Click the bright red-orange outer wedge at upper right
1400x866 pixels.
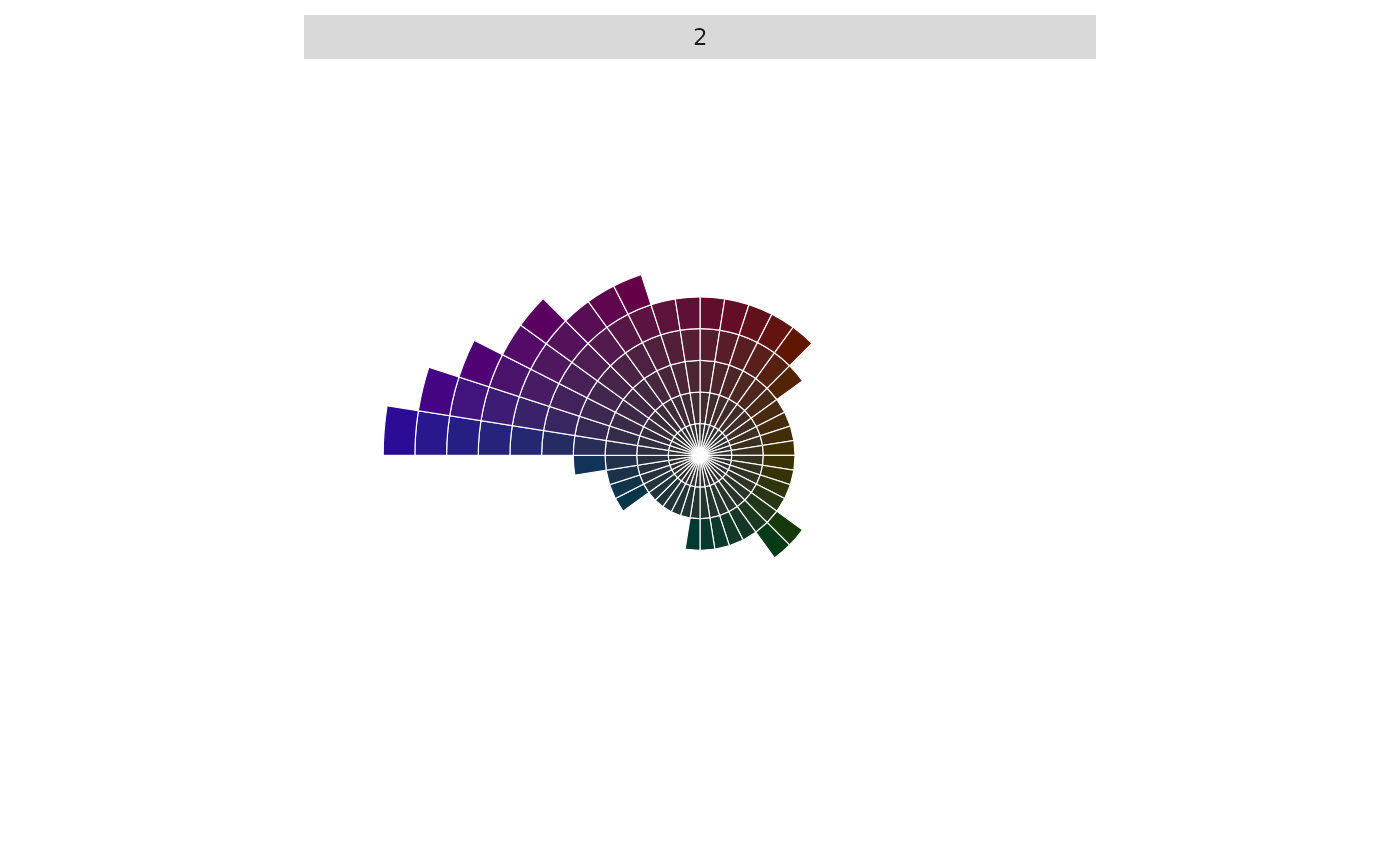(794, 345)
